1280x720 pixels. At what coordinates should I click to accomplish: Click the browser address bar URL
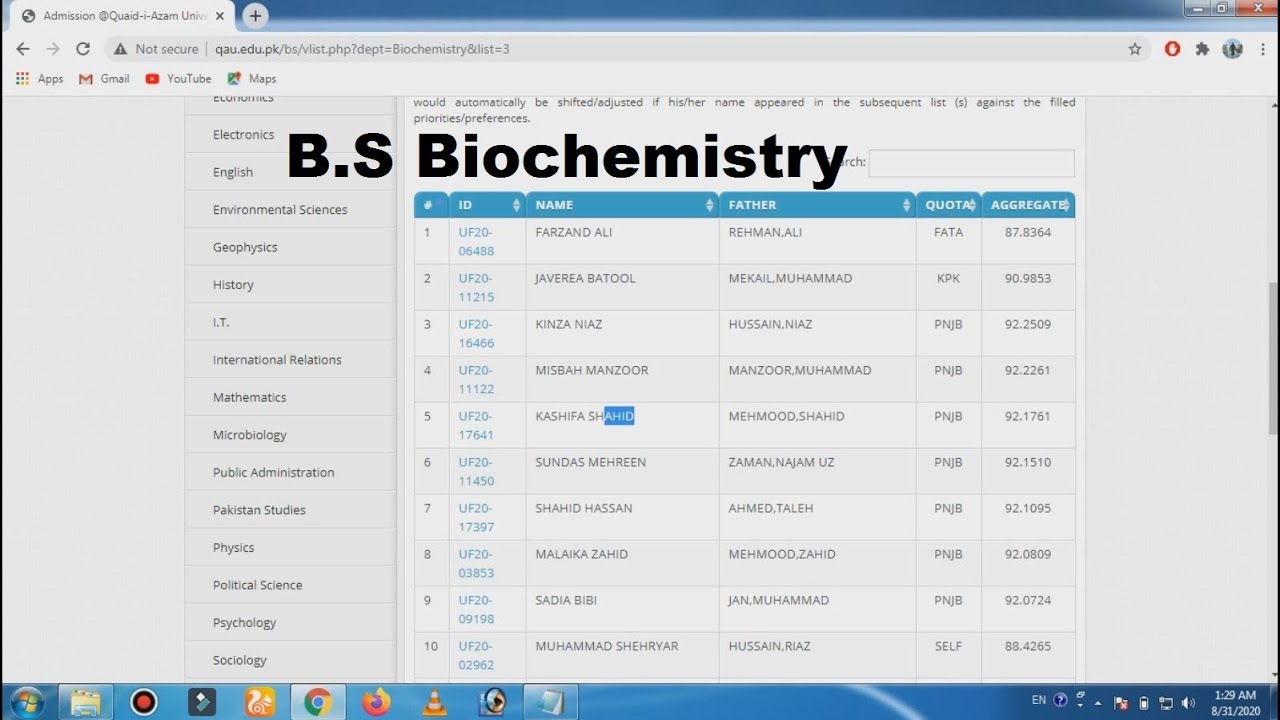coord(362,49)
